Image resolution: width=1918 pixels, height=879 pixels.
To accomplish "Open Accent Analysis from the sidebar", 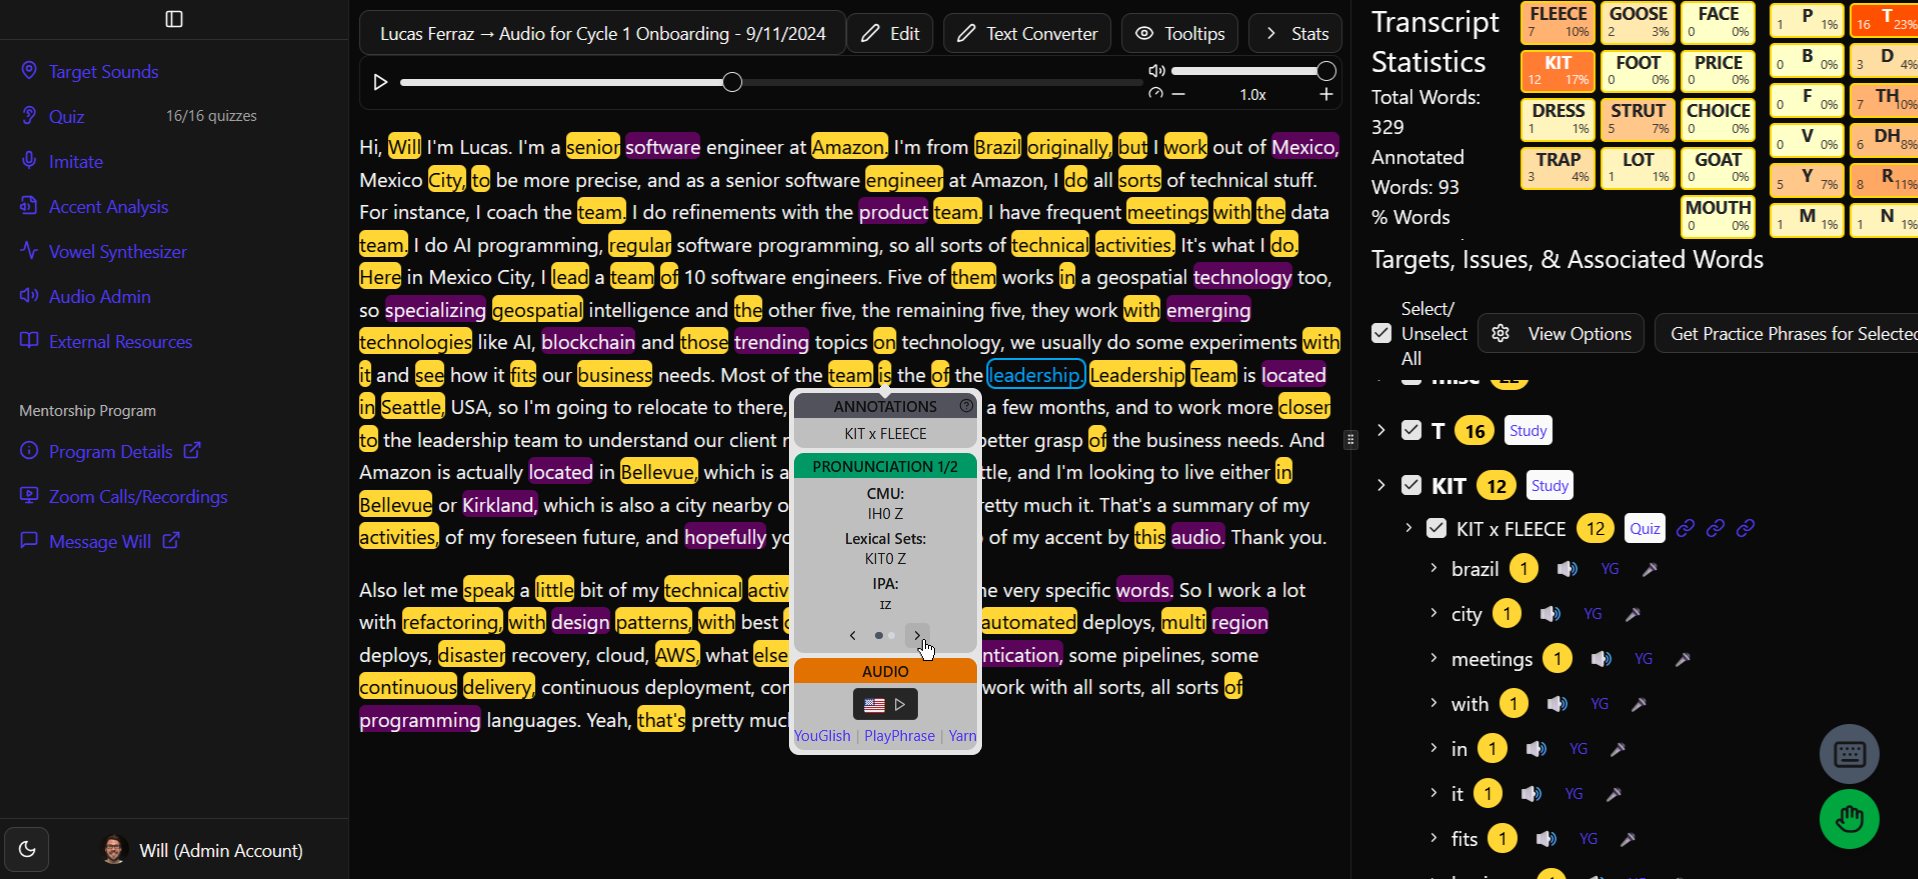I will pos(108,207).
